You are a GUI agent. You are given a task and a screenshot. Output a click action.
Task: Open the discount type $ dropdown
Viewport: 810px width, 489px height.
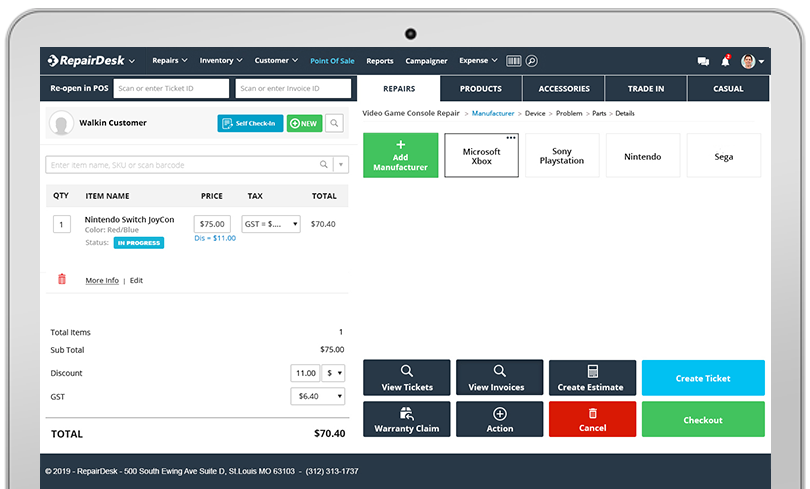pos(333,373)
